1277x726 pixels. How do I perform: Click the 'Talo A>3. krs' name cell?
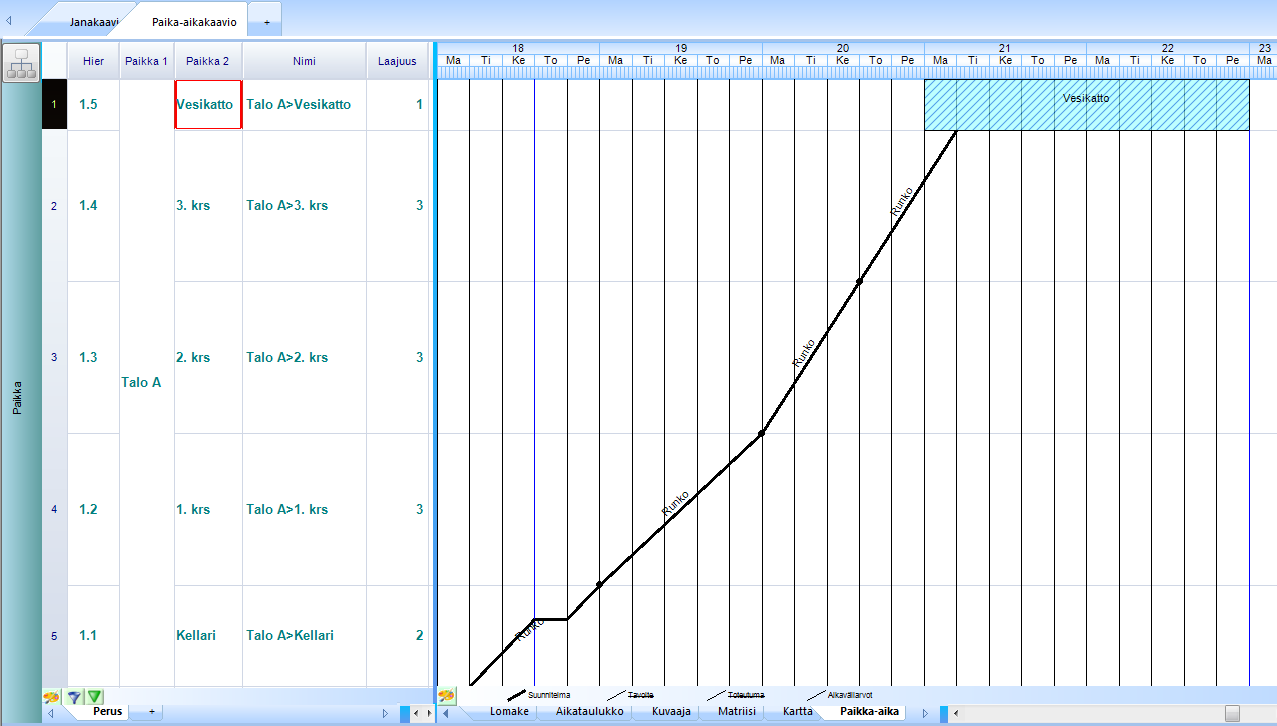(x=304, y=206)
